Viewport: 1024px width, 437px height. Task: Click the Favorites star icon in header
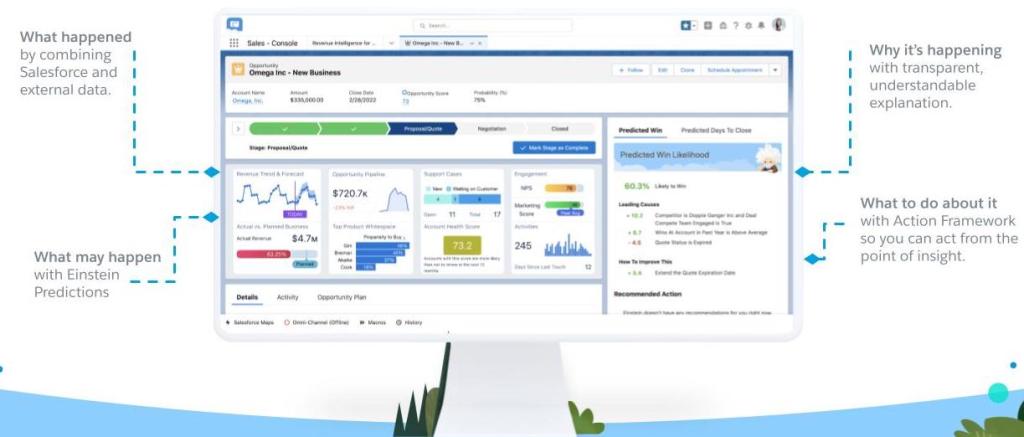tap(686, 25)
